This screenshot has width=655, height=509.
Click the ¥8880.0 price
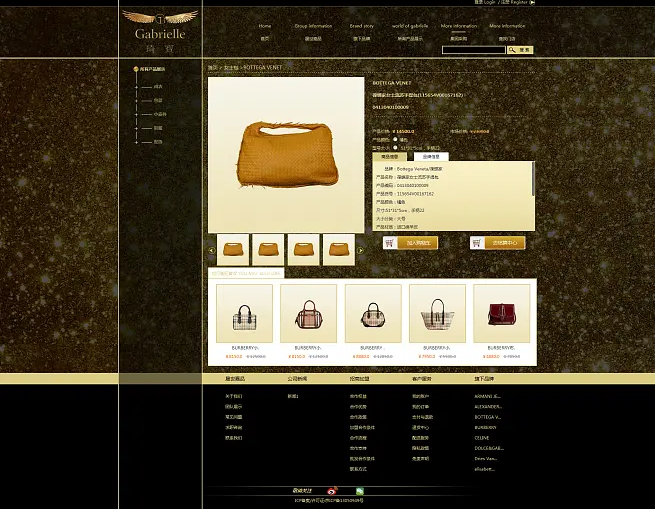361,356
